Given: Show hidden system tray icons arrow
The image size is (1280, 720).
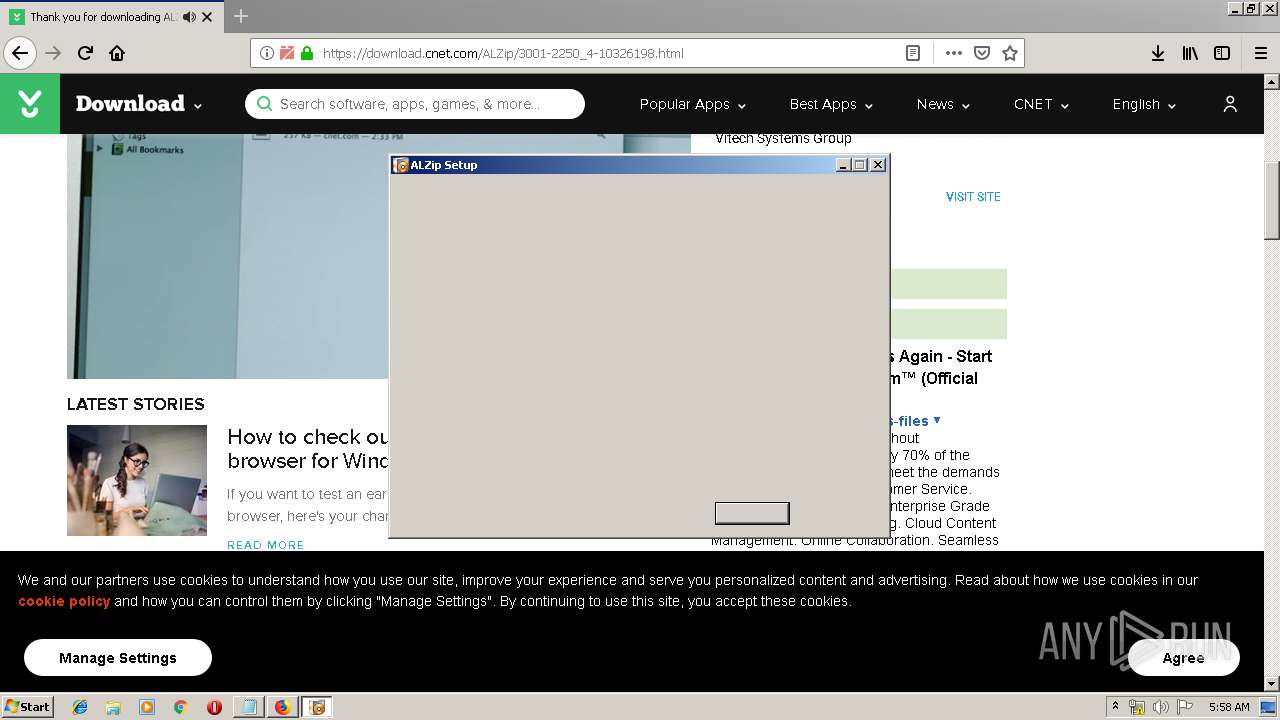Looking at the screenshot, I should pos(1115,707).
